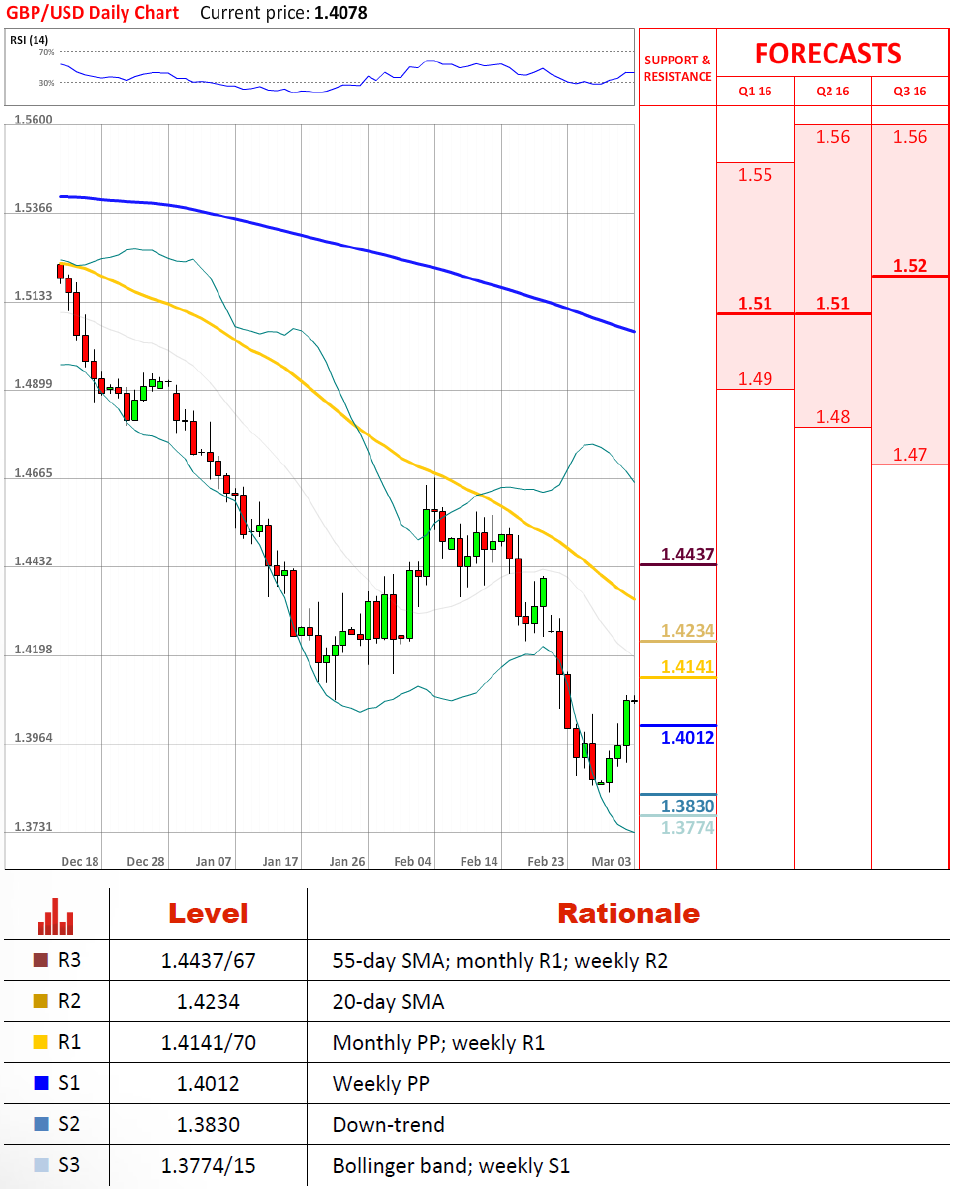
Task: Click the Dec 18 date axis label
Action: coord(80,861)
